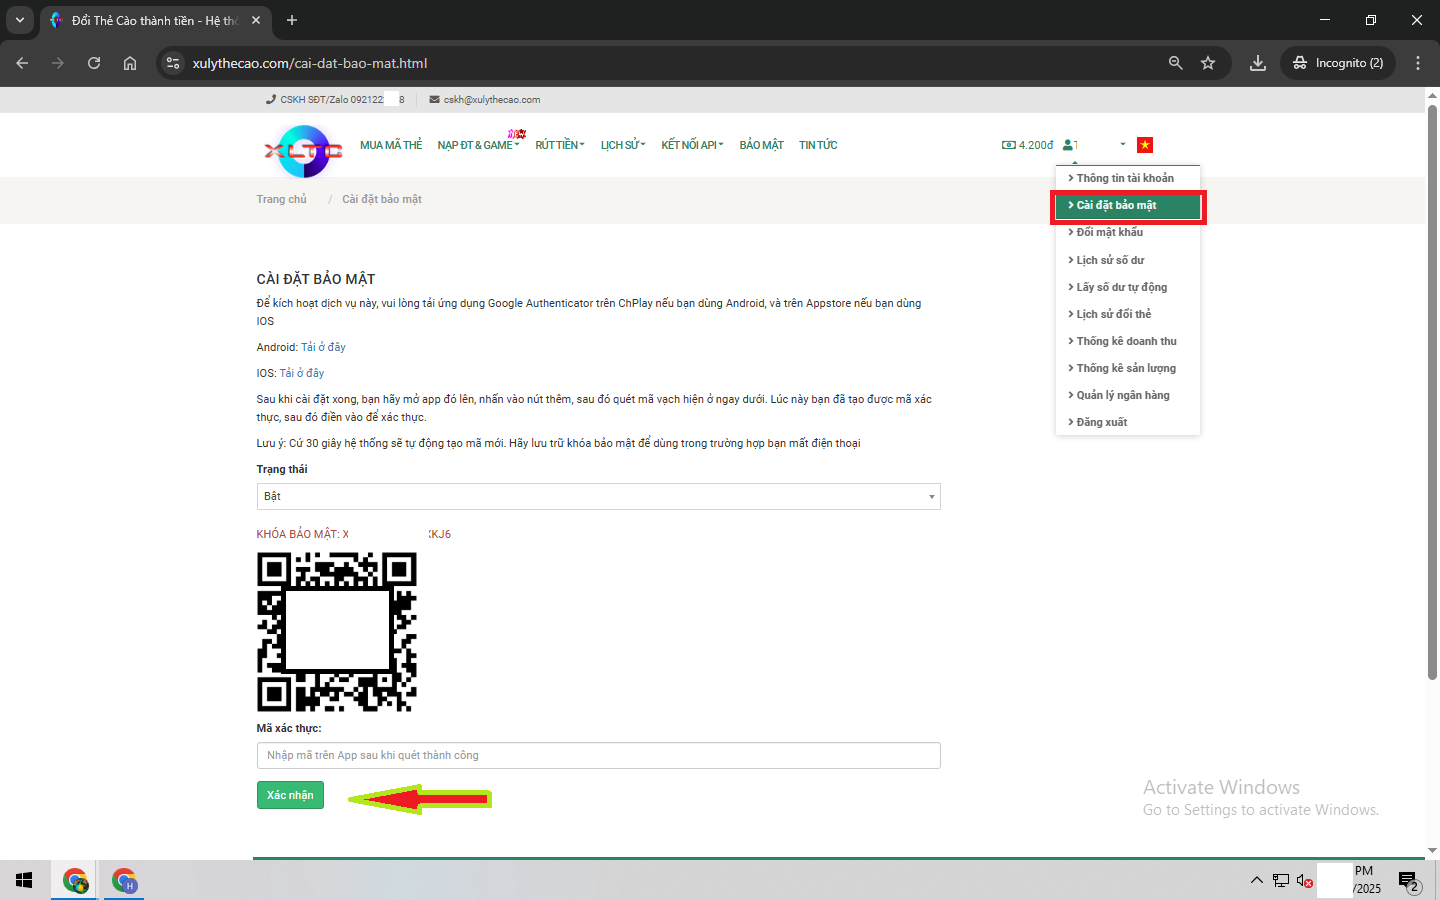Bookmark this page with star icon

tap(1208, 63)
